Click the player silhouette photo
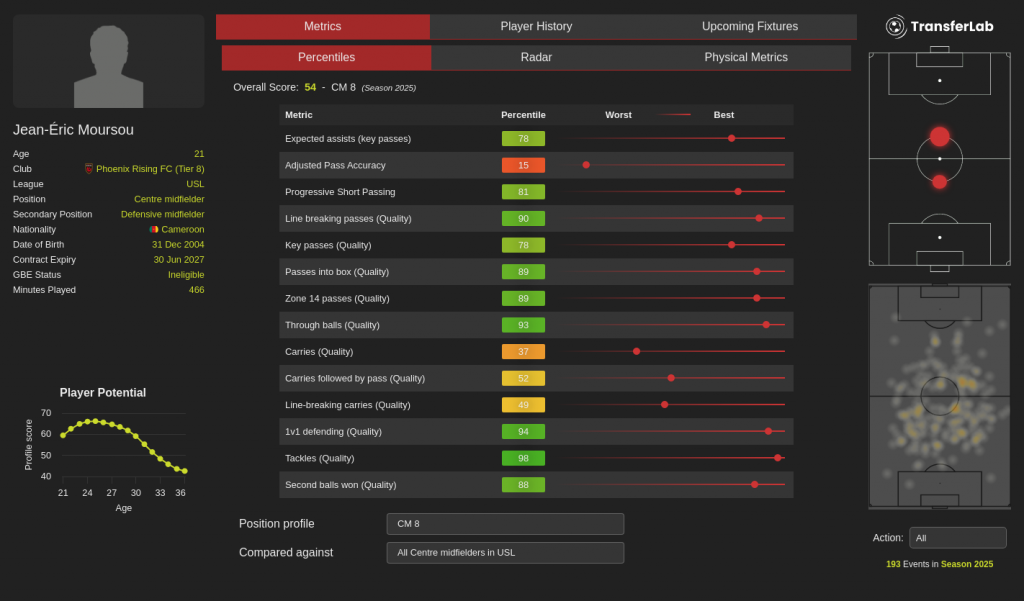This screenshot has width=1024, height=601. click(x=109, y=62)
